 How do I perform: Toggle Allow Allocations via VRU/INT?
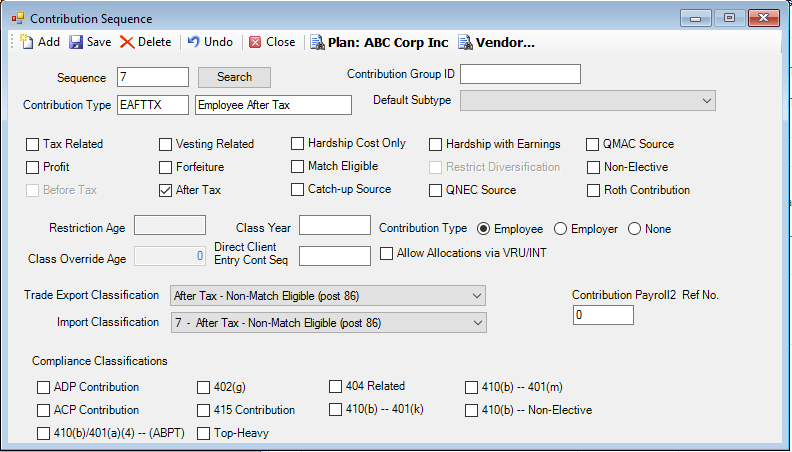[386, 253]
